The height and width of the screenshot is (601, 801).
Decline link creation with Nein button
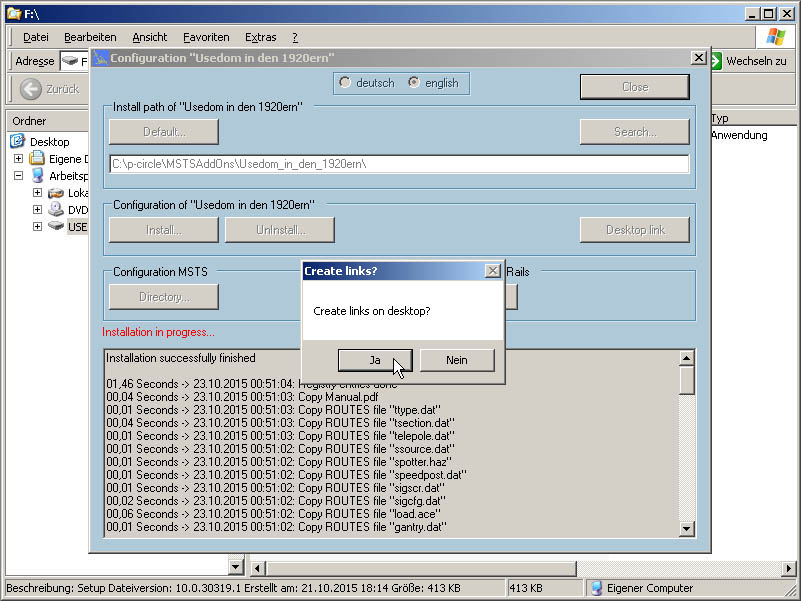click(456, 360)
